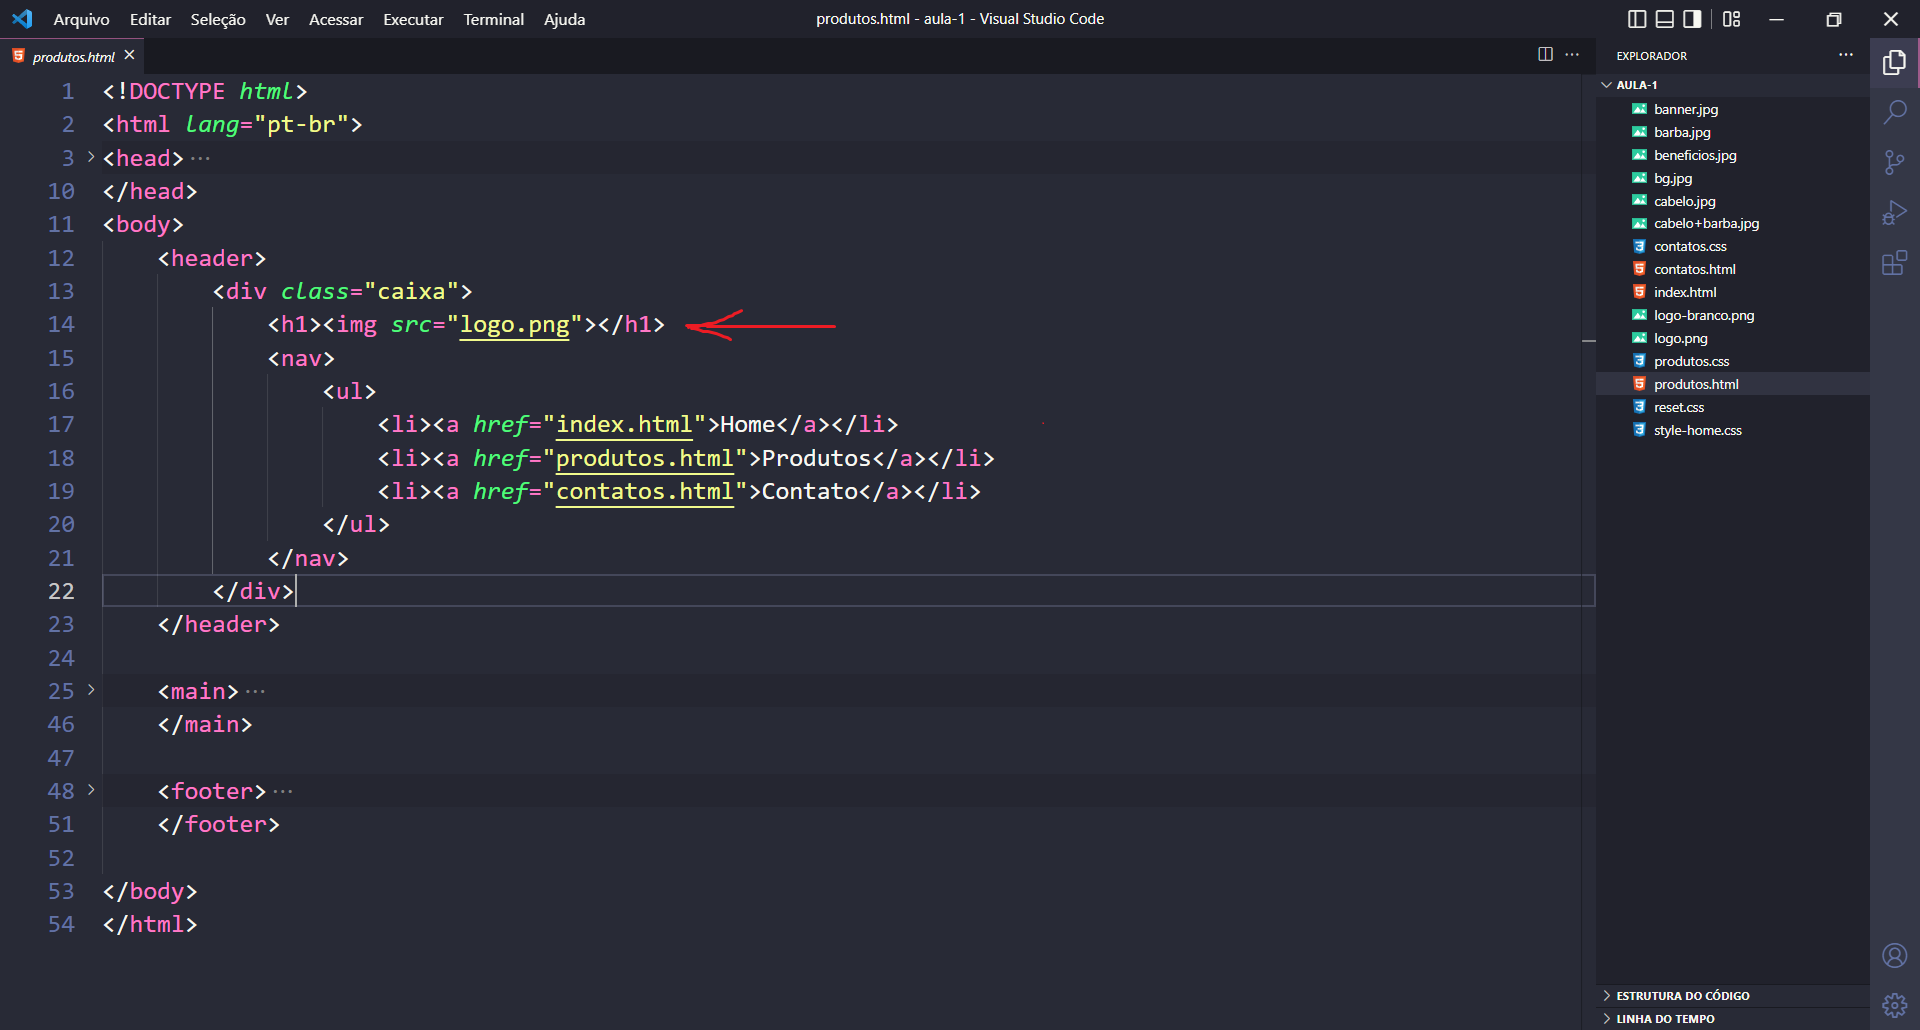The image size is (1920, 1030).
Task: Open the Accounts icon in activity bar
Action: tap(1894, 955)
